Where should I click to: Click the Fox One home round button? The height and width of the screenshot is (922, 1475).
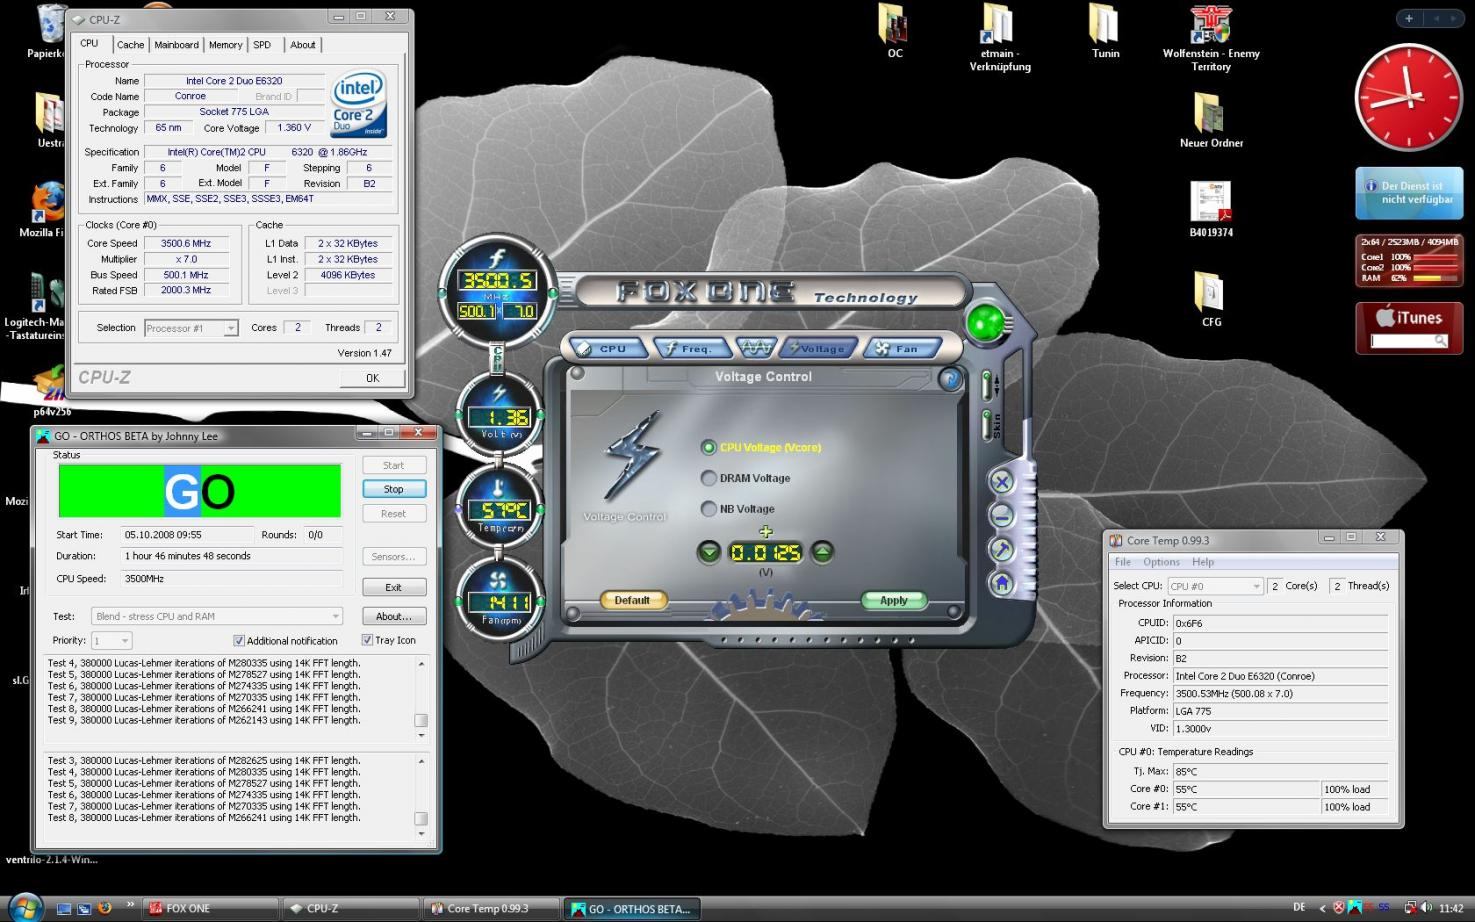click(x=1001, y=584)
